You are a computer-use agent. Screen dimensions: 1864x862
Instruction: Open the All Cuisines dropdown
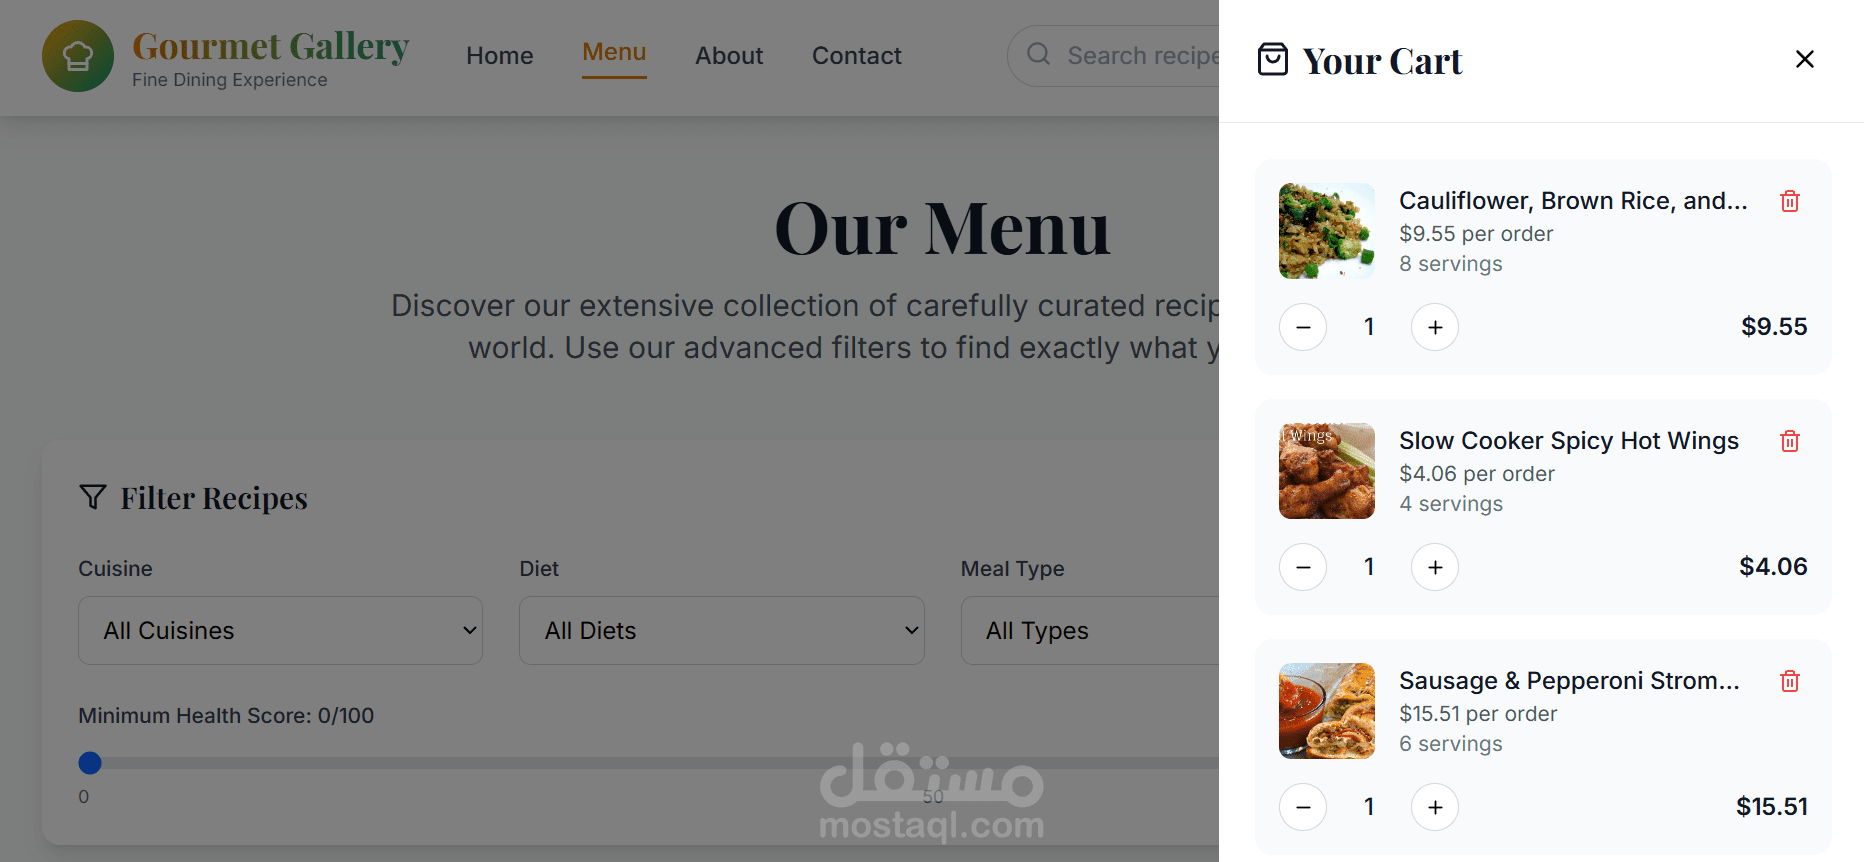point(280,631)
